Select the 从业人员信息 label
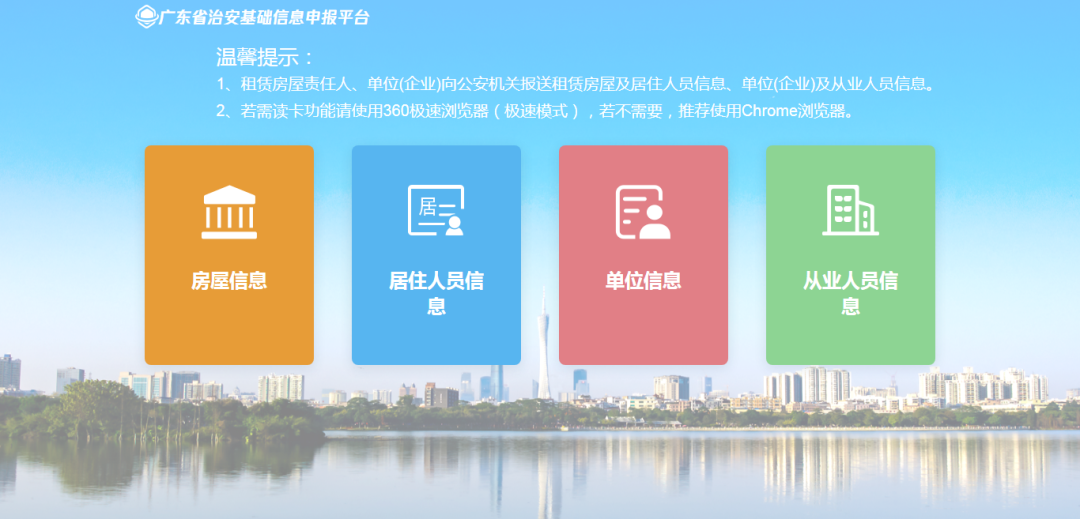 click(x=850, y=293)
